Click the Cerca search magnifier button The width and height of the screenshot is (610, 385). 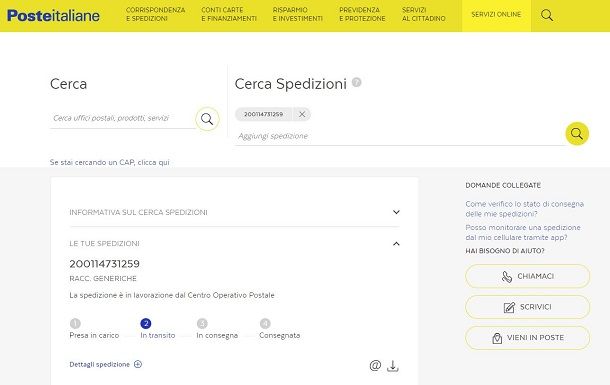click(207, 119)
